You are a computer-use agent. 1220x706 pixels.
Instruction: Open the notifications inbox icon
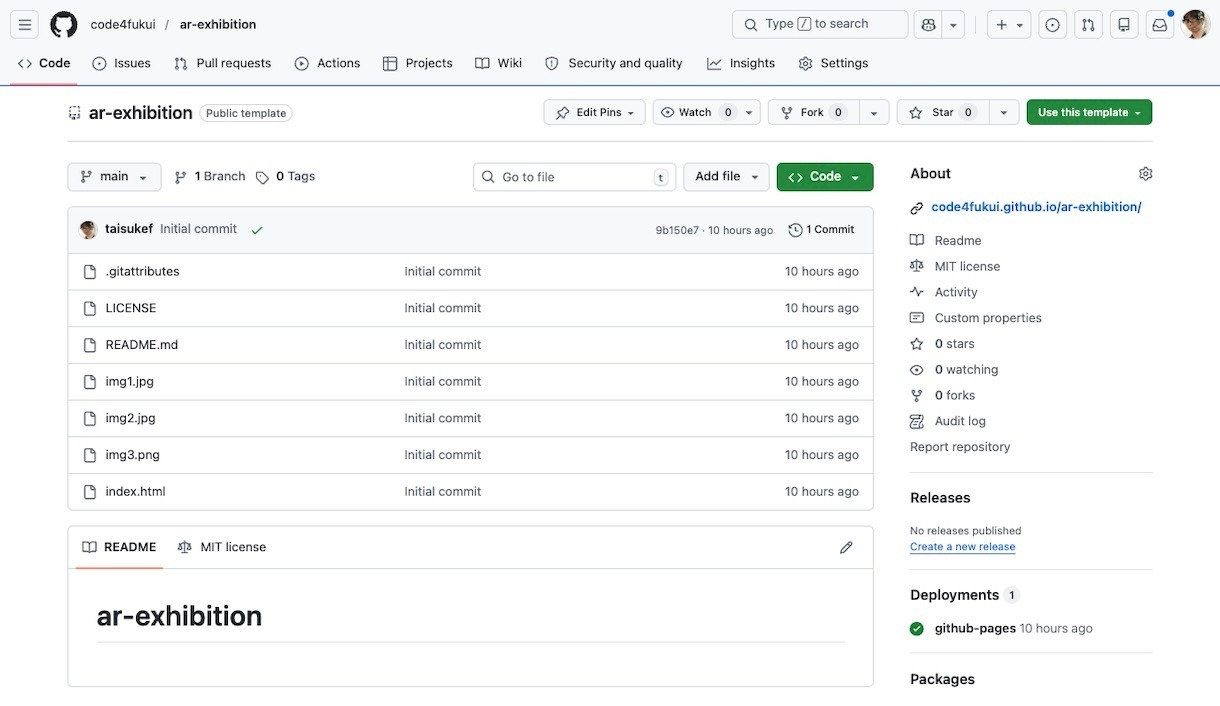point(1160,25)
